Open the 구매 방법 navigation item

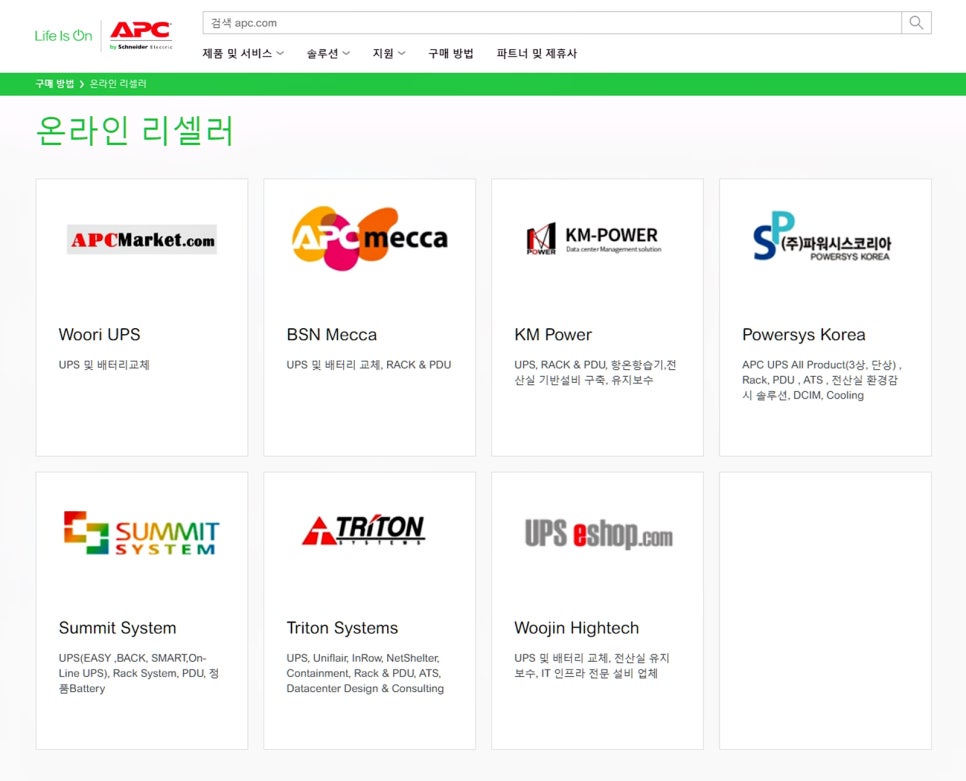coord(451,54)
